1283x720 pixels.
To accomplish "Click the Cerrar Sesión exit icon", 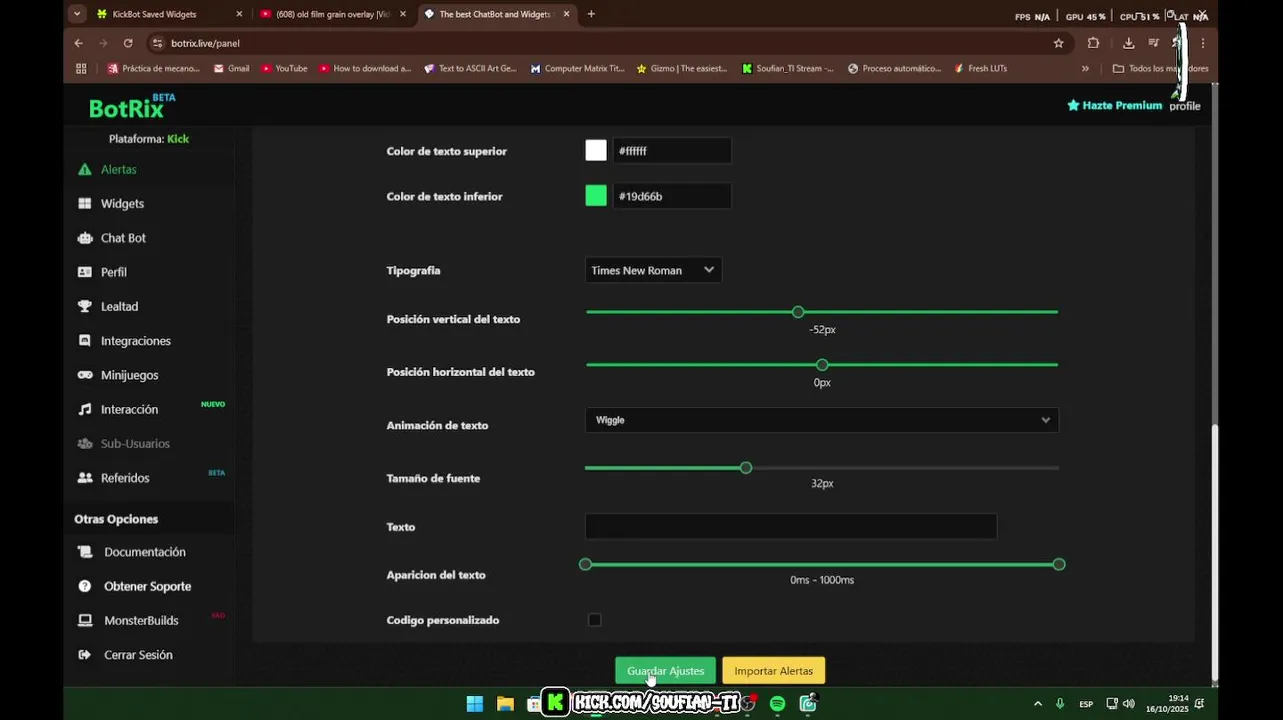I will 85,655.
